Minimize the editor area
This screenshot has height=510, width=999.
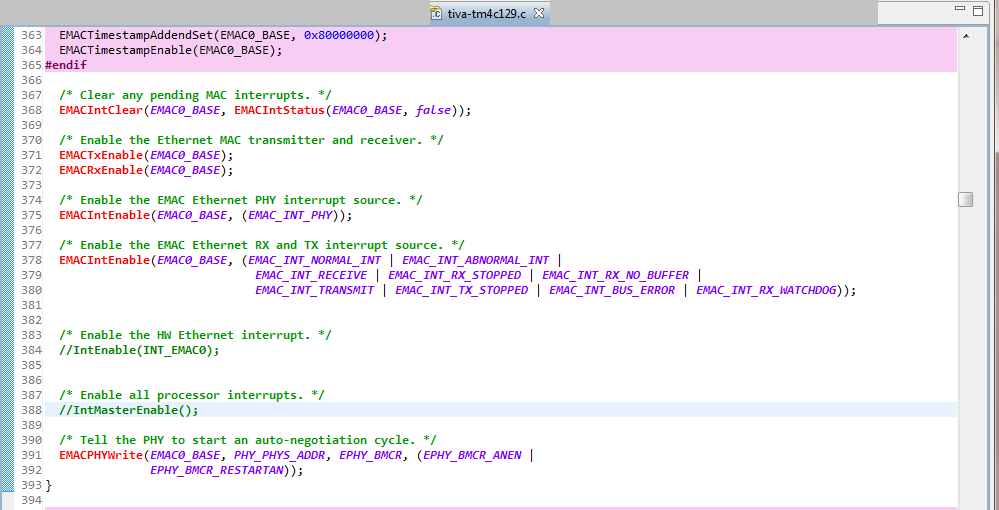[960, 9]
